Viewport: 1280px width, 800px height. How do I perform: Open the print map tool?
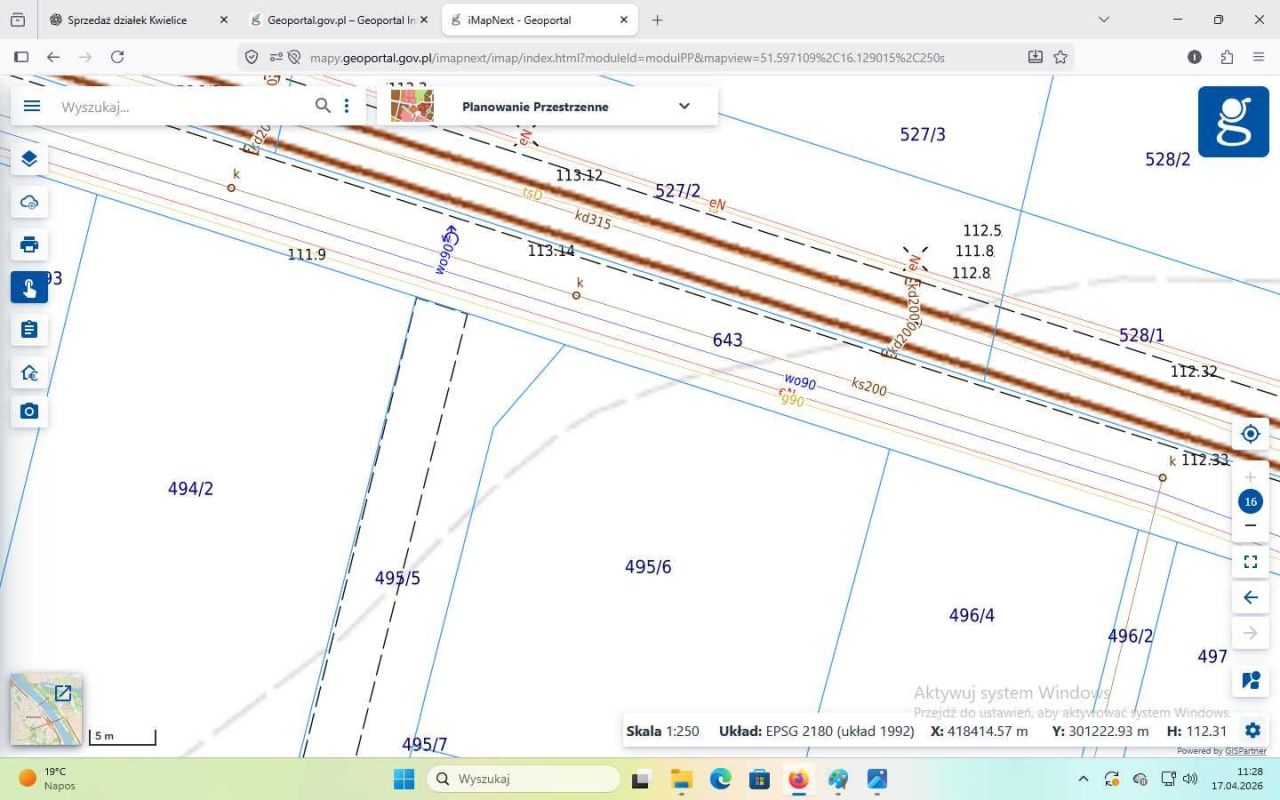tap(29, 245)
